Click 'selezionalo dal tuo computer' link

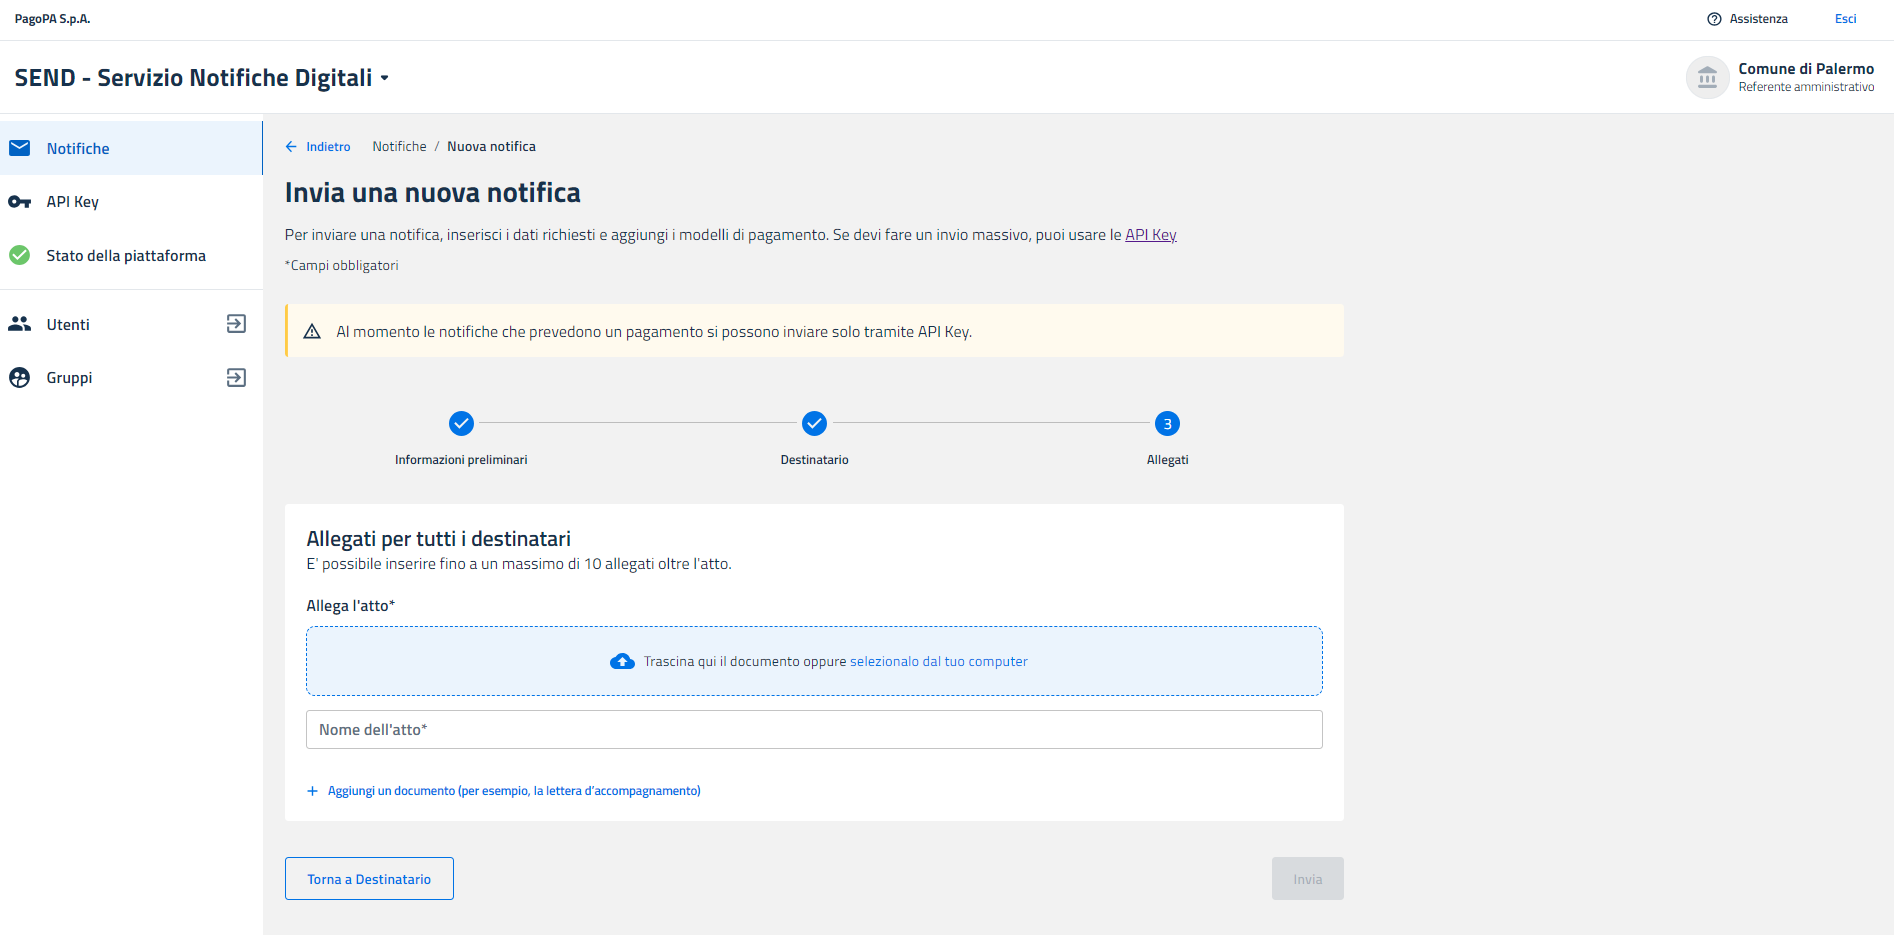tap(938, 662)
